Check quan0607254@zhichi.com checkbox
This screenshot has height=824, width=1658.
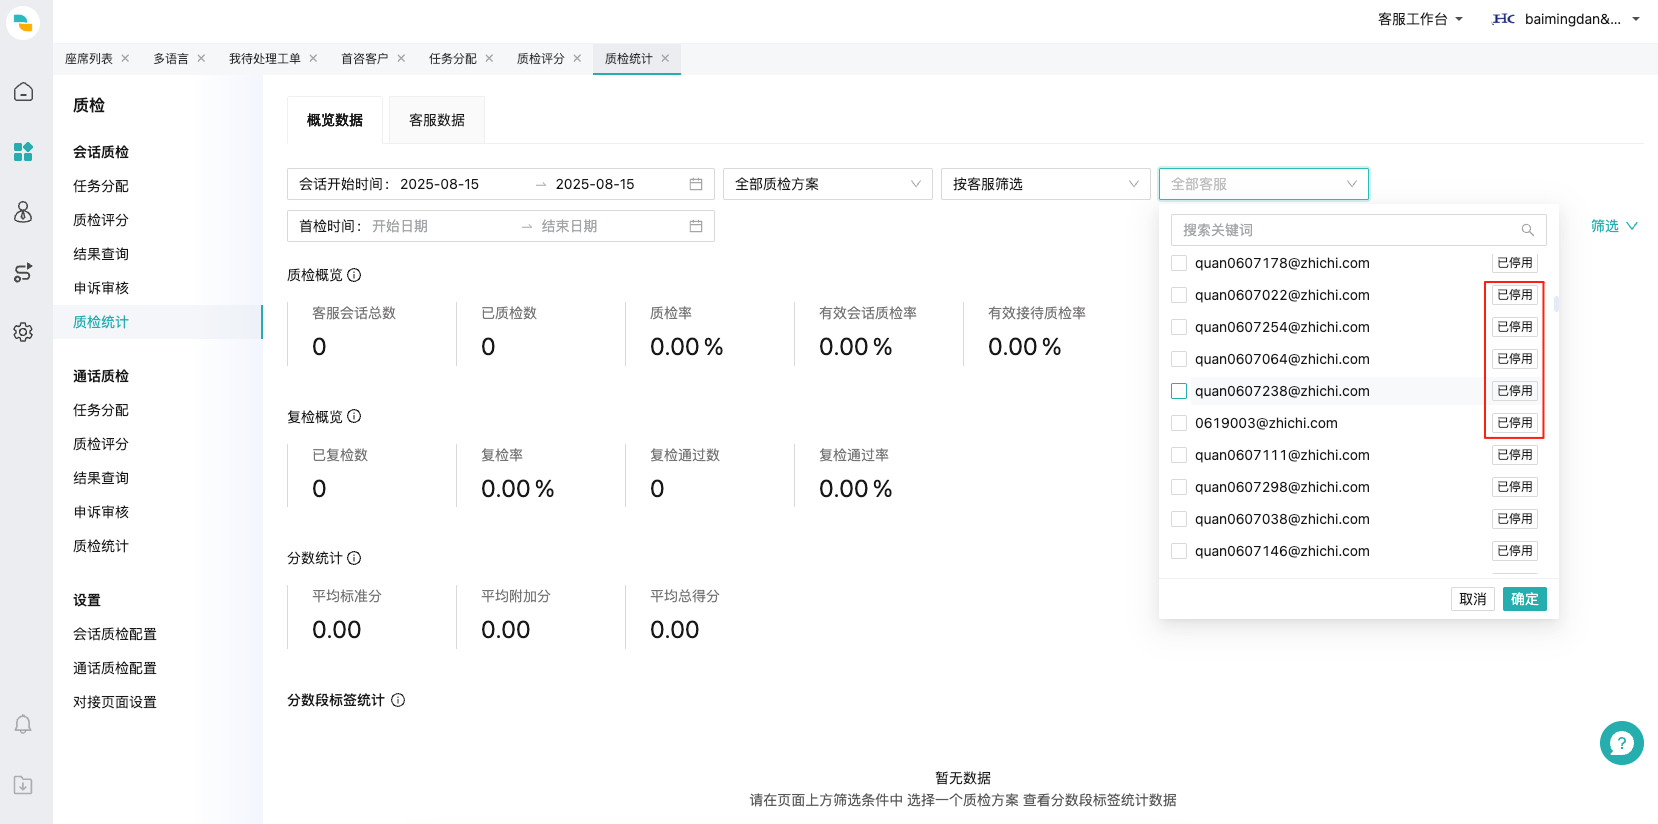(x=1179, y=327)
